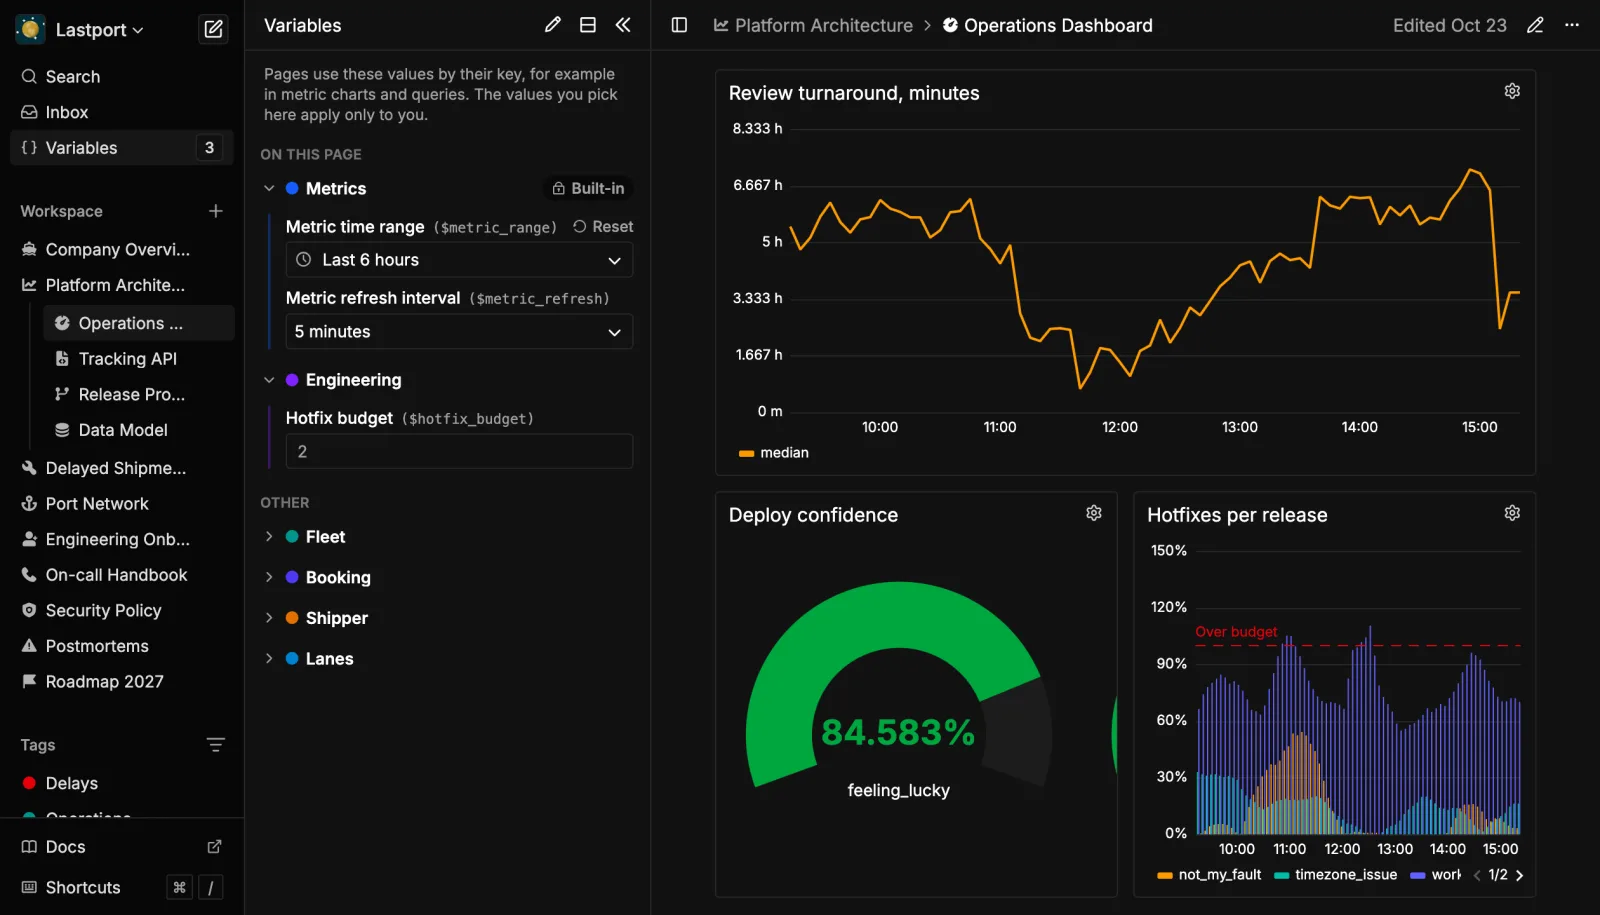Screen dimensions: 1600x915
Task: Open the Inbox
Action: 122,112
